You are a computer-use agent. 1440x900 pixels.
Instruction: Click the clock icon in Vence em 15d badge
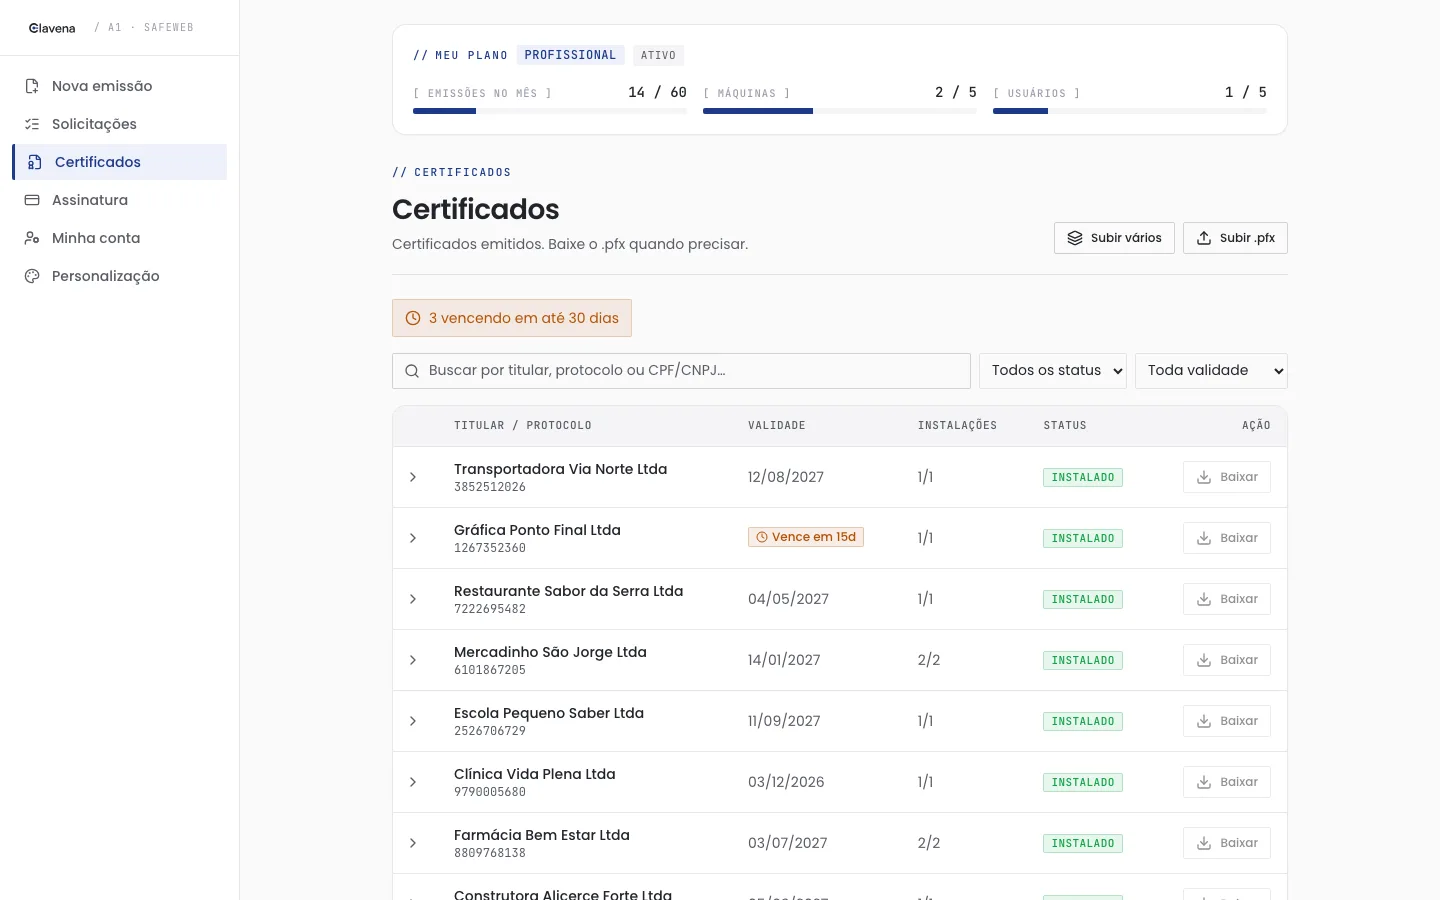762,537
